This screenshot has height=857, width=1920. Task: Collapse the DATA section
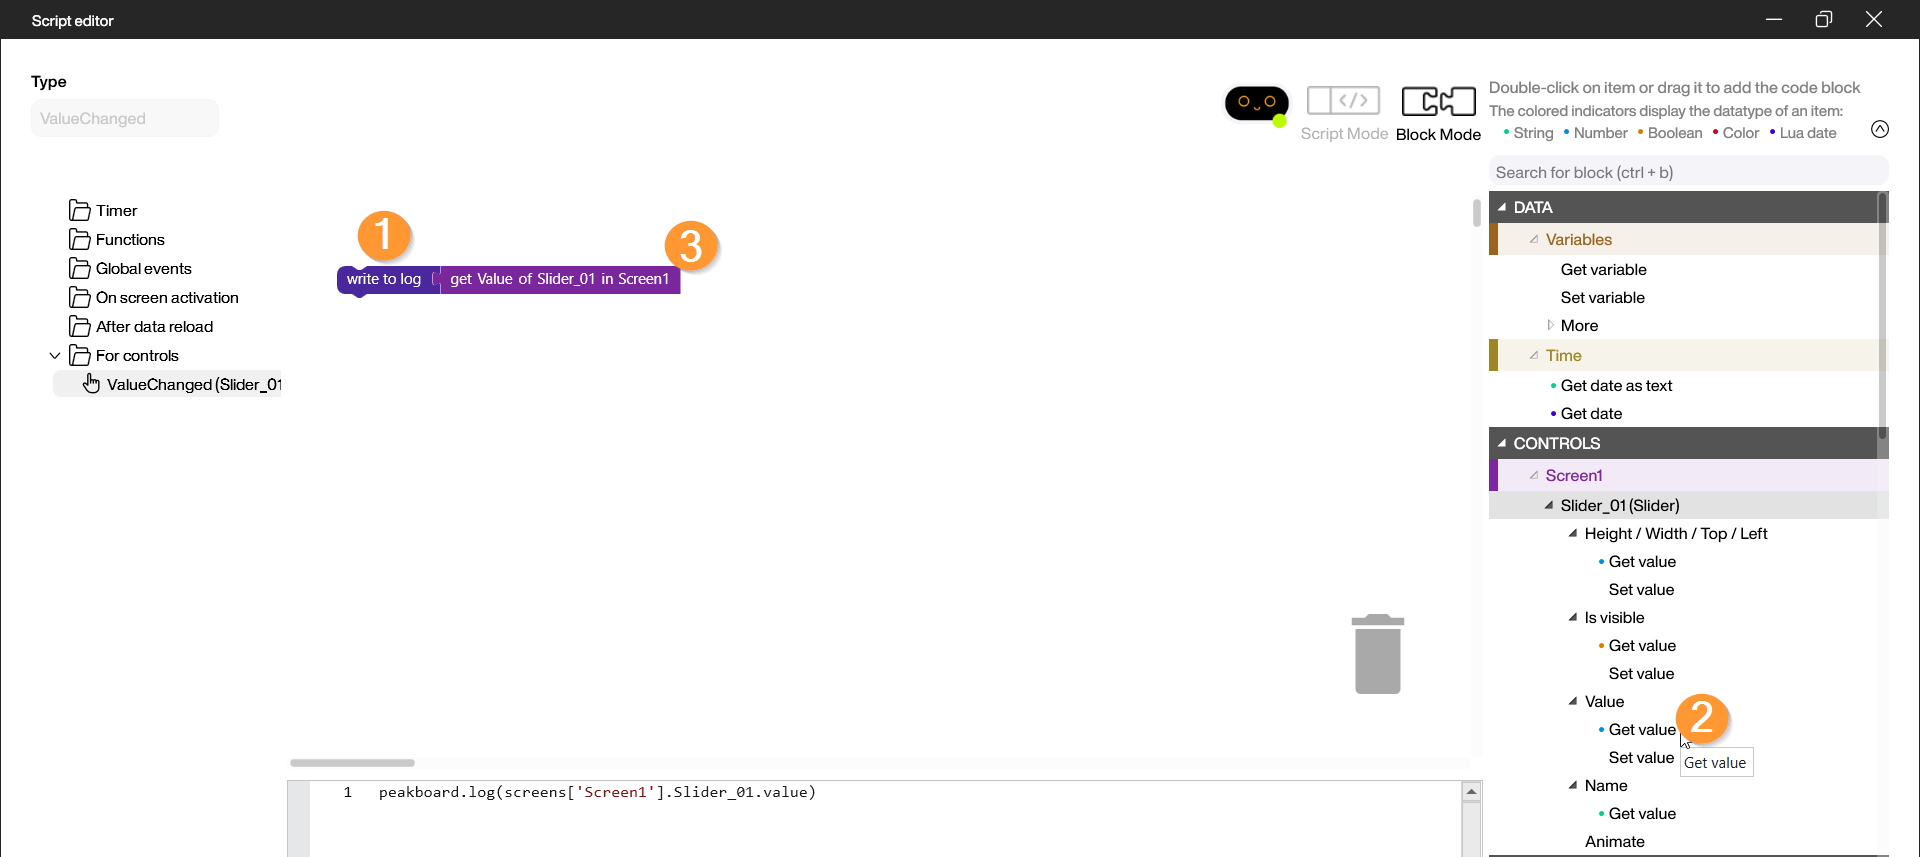click(x=1502, y=207)
